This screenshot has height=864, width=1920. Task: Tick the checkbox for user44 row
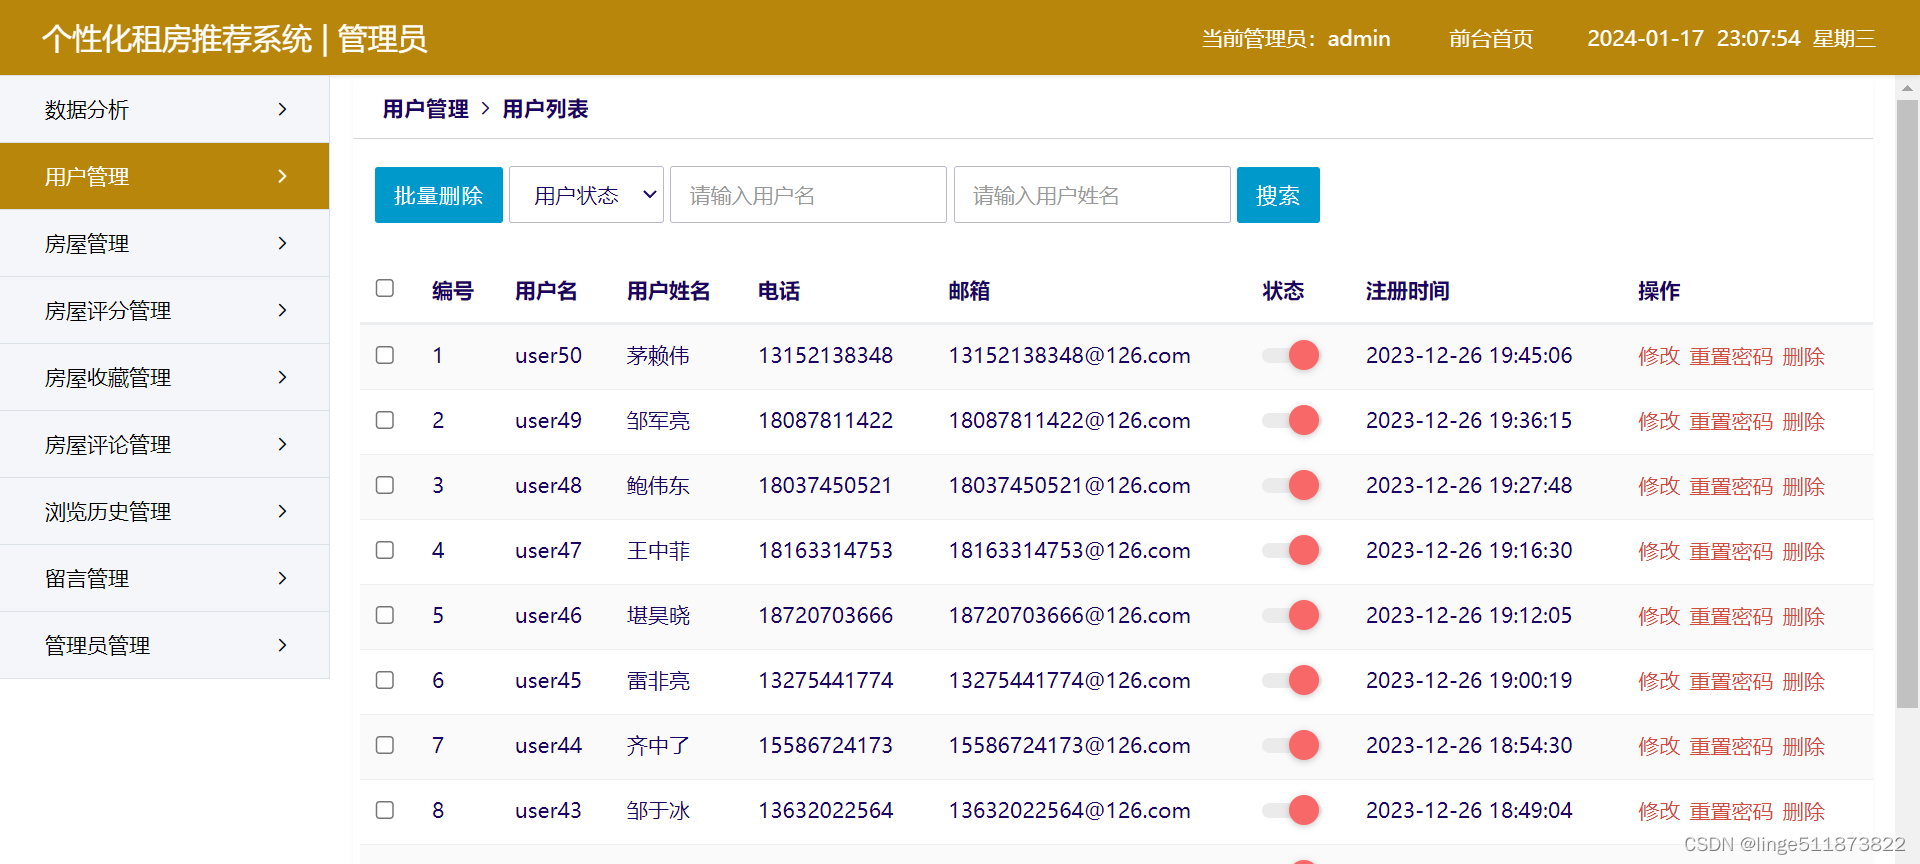385,745
